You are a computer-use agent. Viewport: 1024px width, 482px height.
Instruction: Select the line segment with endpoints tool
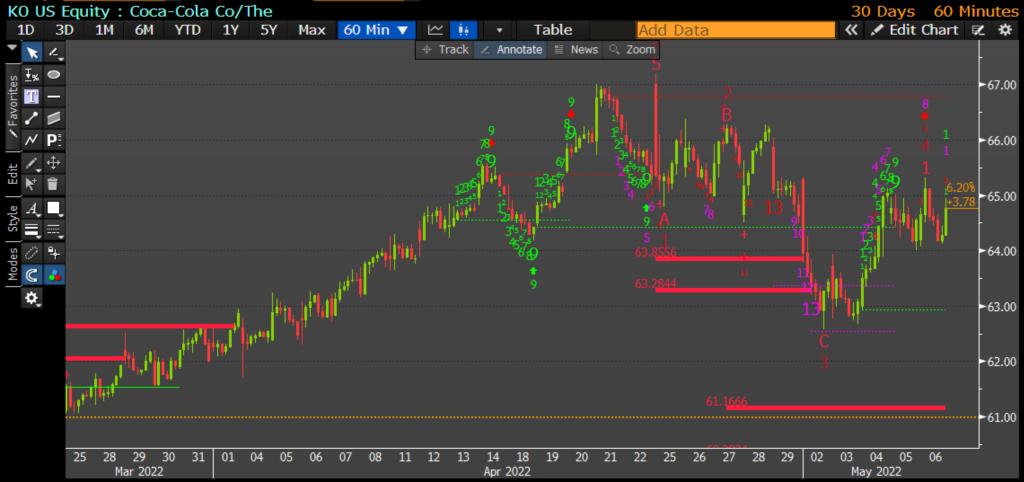click(x=31, y=118)
